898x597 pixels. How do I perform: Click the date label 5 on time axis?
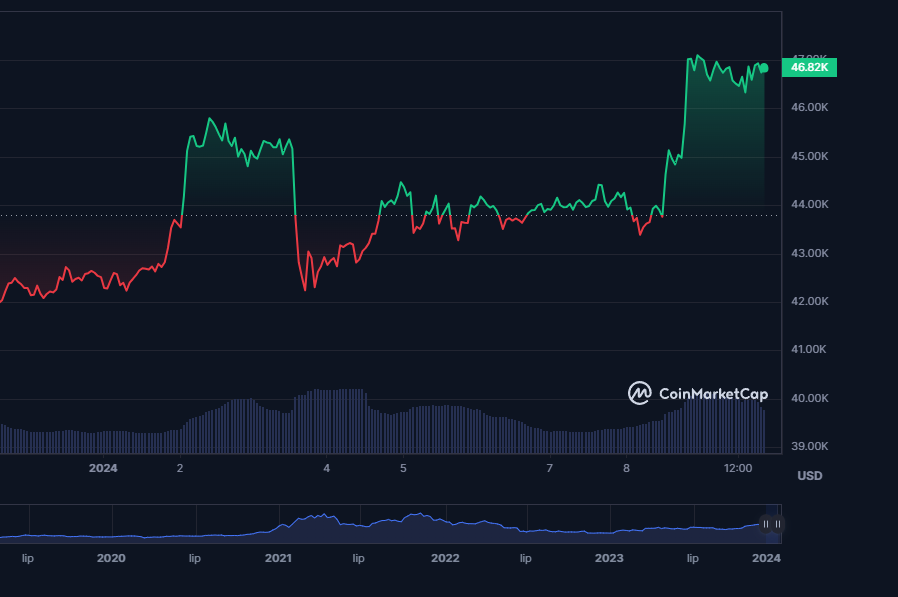coord(403,468)
